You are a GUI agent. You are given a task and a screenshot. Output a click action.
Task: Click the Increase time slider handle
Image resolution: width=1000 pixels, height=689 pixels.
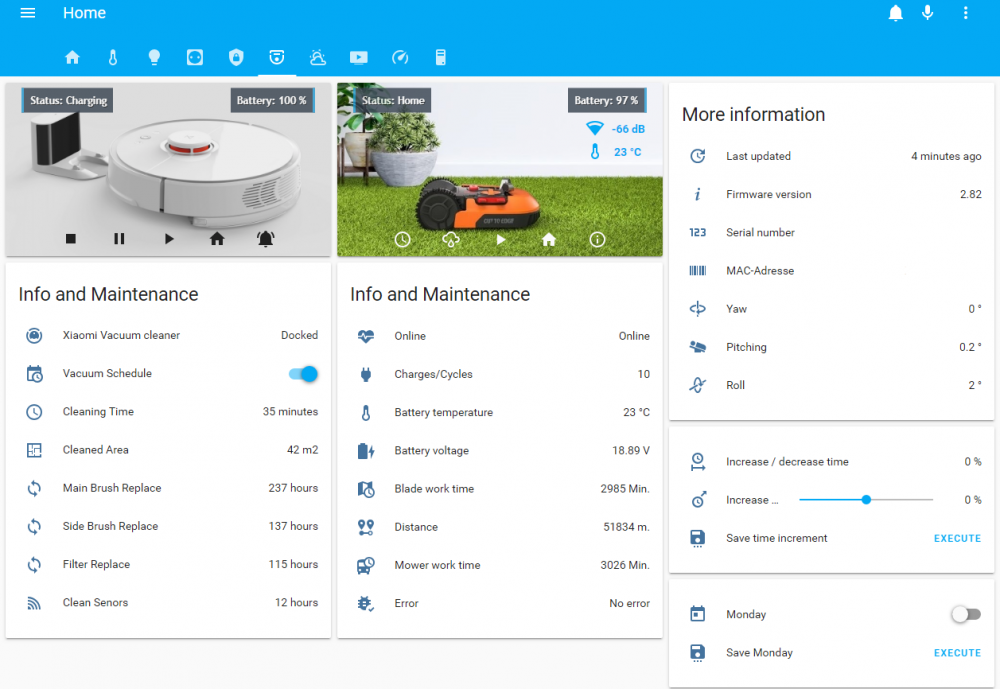point(866,500)
